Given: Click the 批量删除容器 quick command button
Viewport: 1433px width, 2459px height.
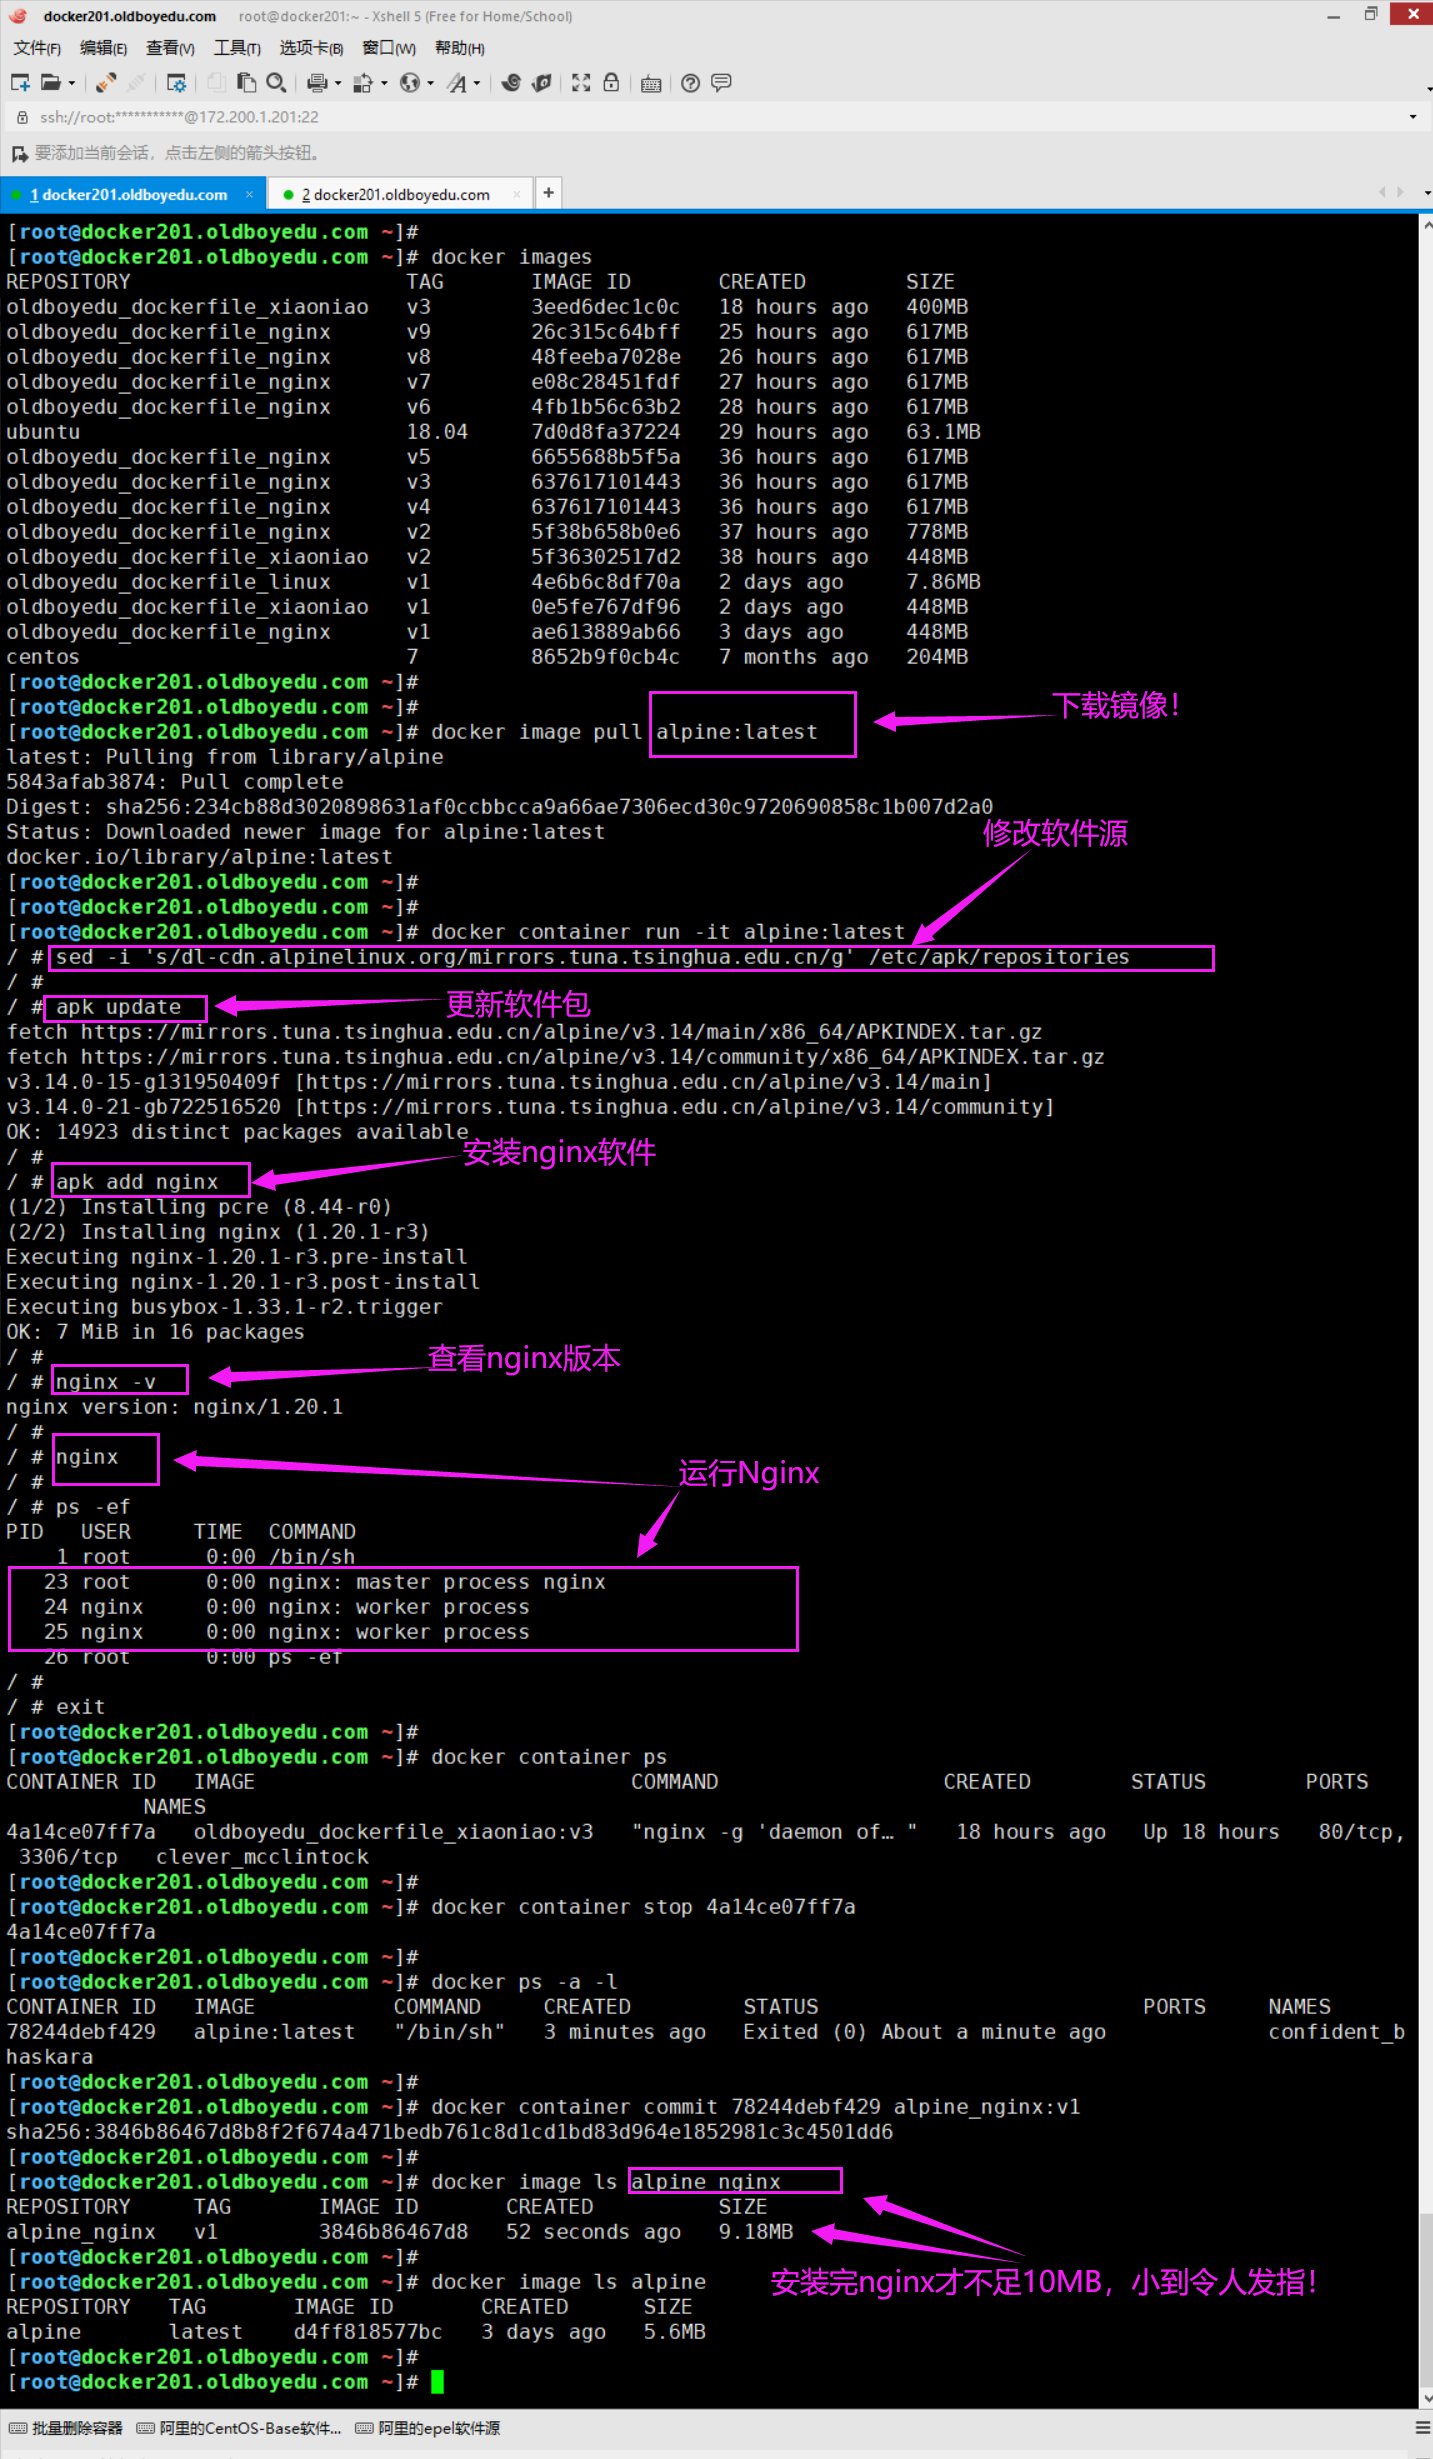Looking at the screenshot, I should click(x=66, y=2428).
